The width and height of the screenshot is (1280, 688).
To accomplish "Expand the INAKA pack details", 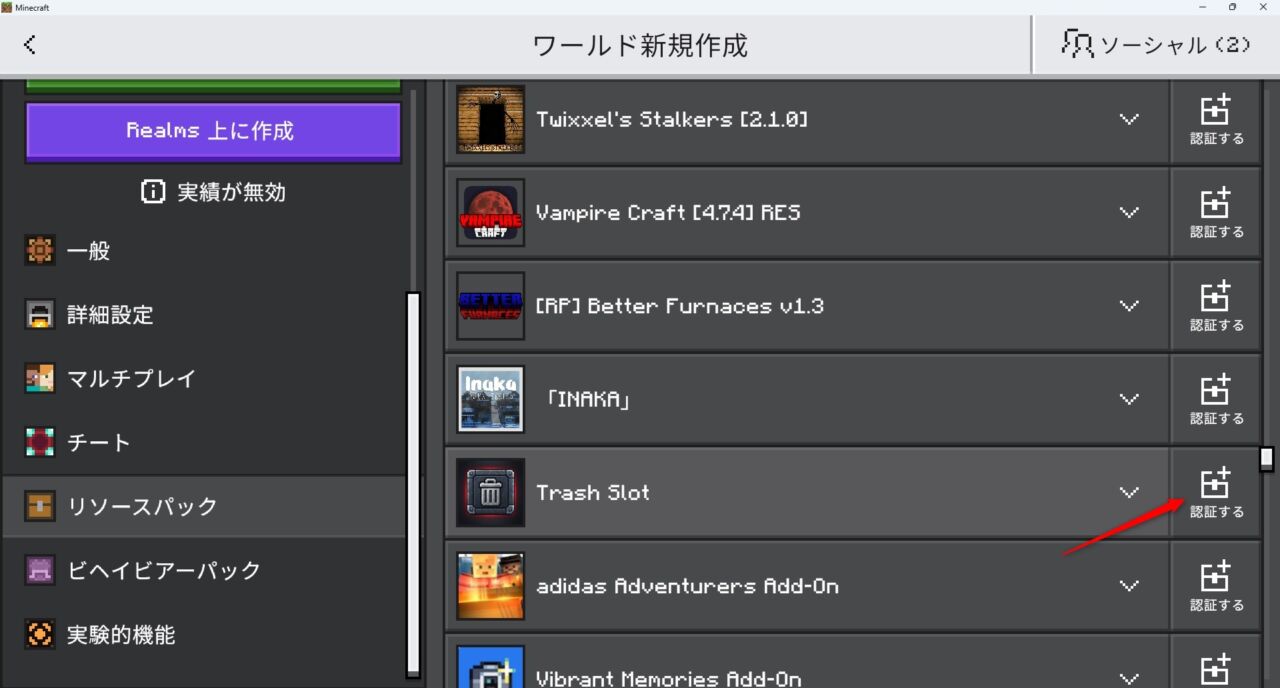I will [1129, 399].
